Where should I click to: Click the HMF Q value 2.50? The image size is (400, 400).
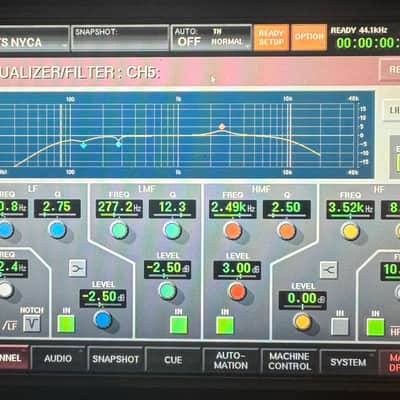[287, 209]
